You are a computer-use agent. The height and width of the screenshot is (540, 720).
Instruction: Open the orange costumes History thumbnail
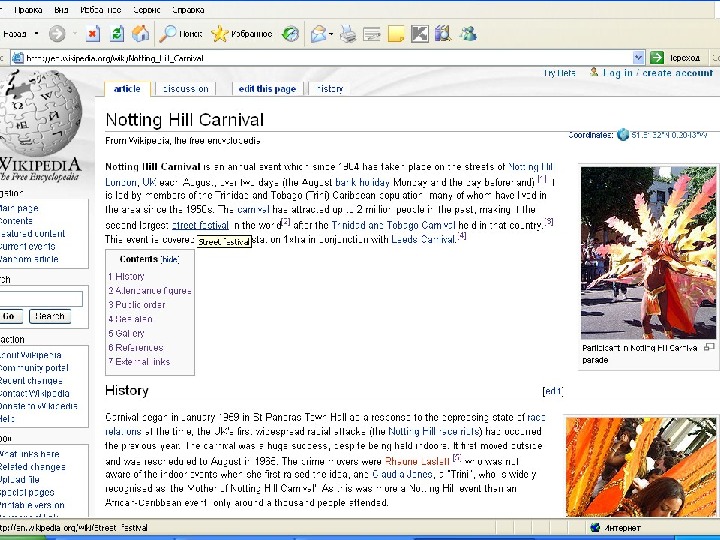[x=641, y=467]
